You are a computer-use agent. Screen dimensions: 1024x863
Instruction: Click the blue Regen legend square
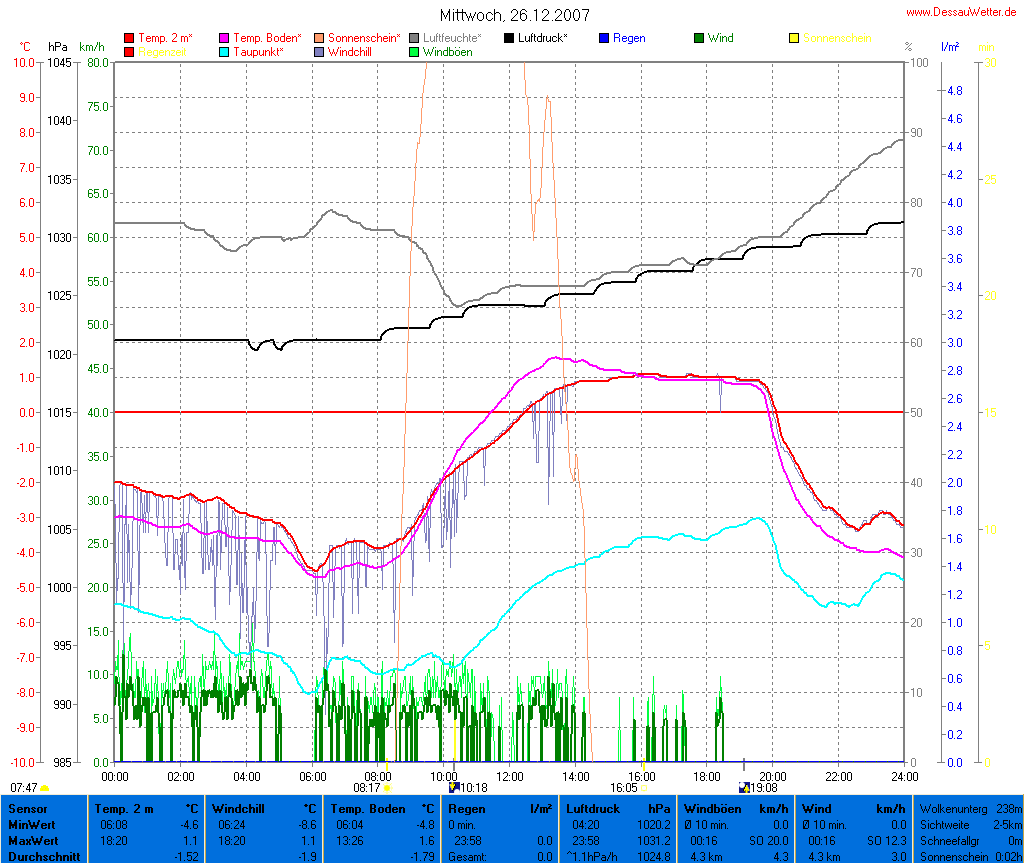click(x=604, y=39)
